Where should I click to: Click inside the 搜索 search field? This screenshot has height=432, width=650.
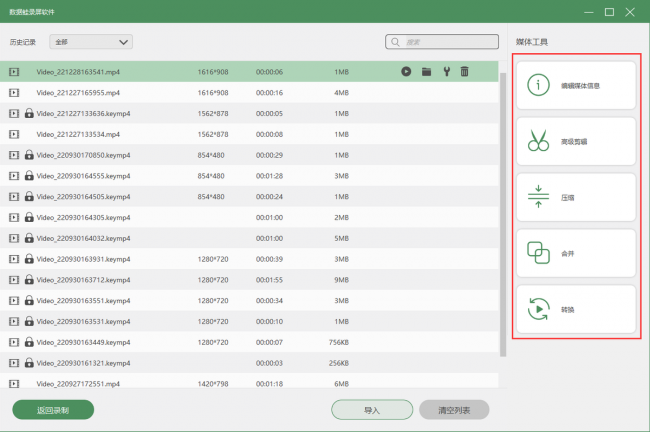pos(442,42)
